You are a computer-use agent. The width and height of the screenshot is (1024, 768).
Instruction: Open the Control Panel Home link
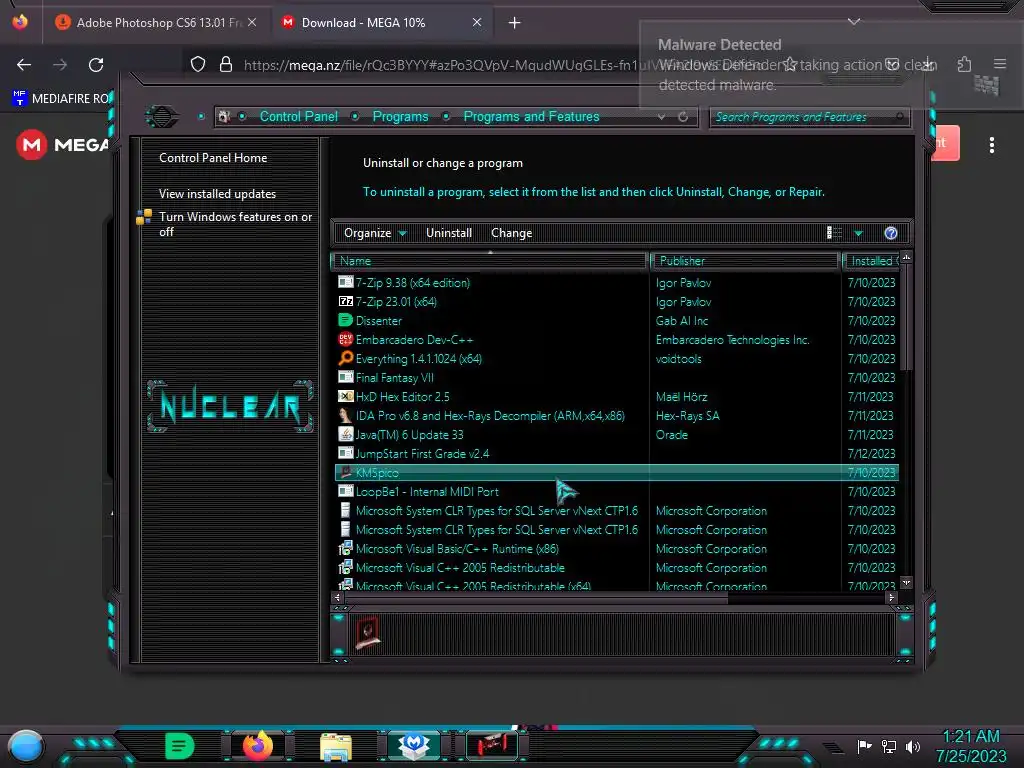[213, 157]
